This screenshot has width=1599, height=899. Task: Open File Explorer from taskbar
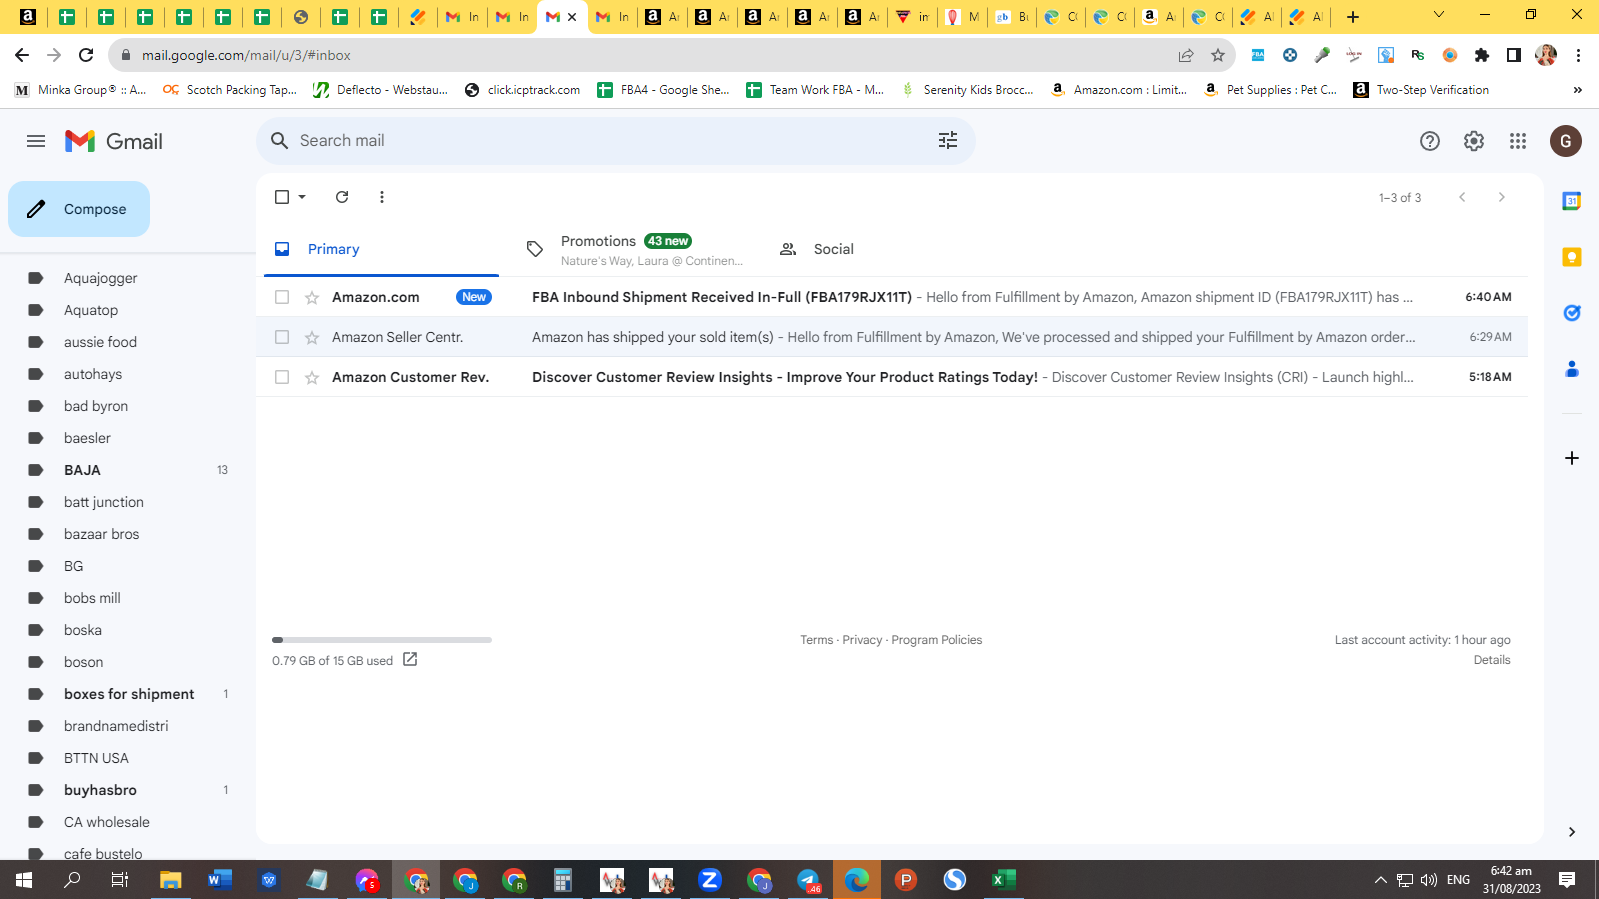pos(170,880)
